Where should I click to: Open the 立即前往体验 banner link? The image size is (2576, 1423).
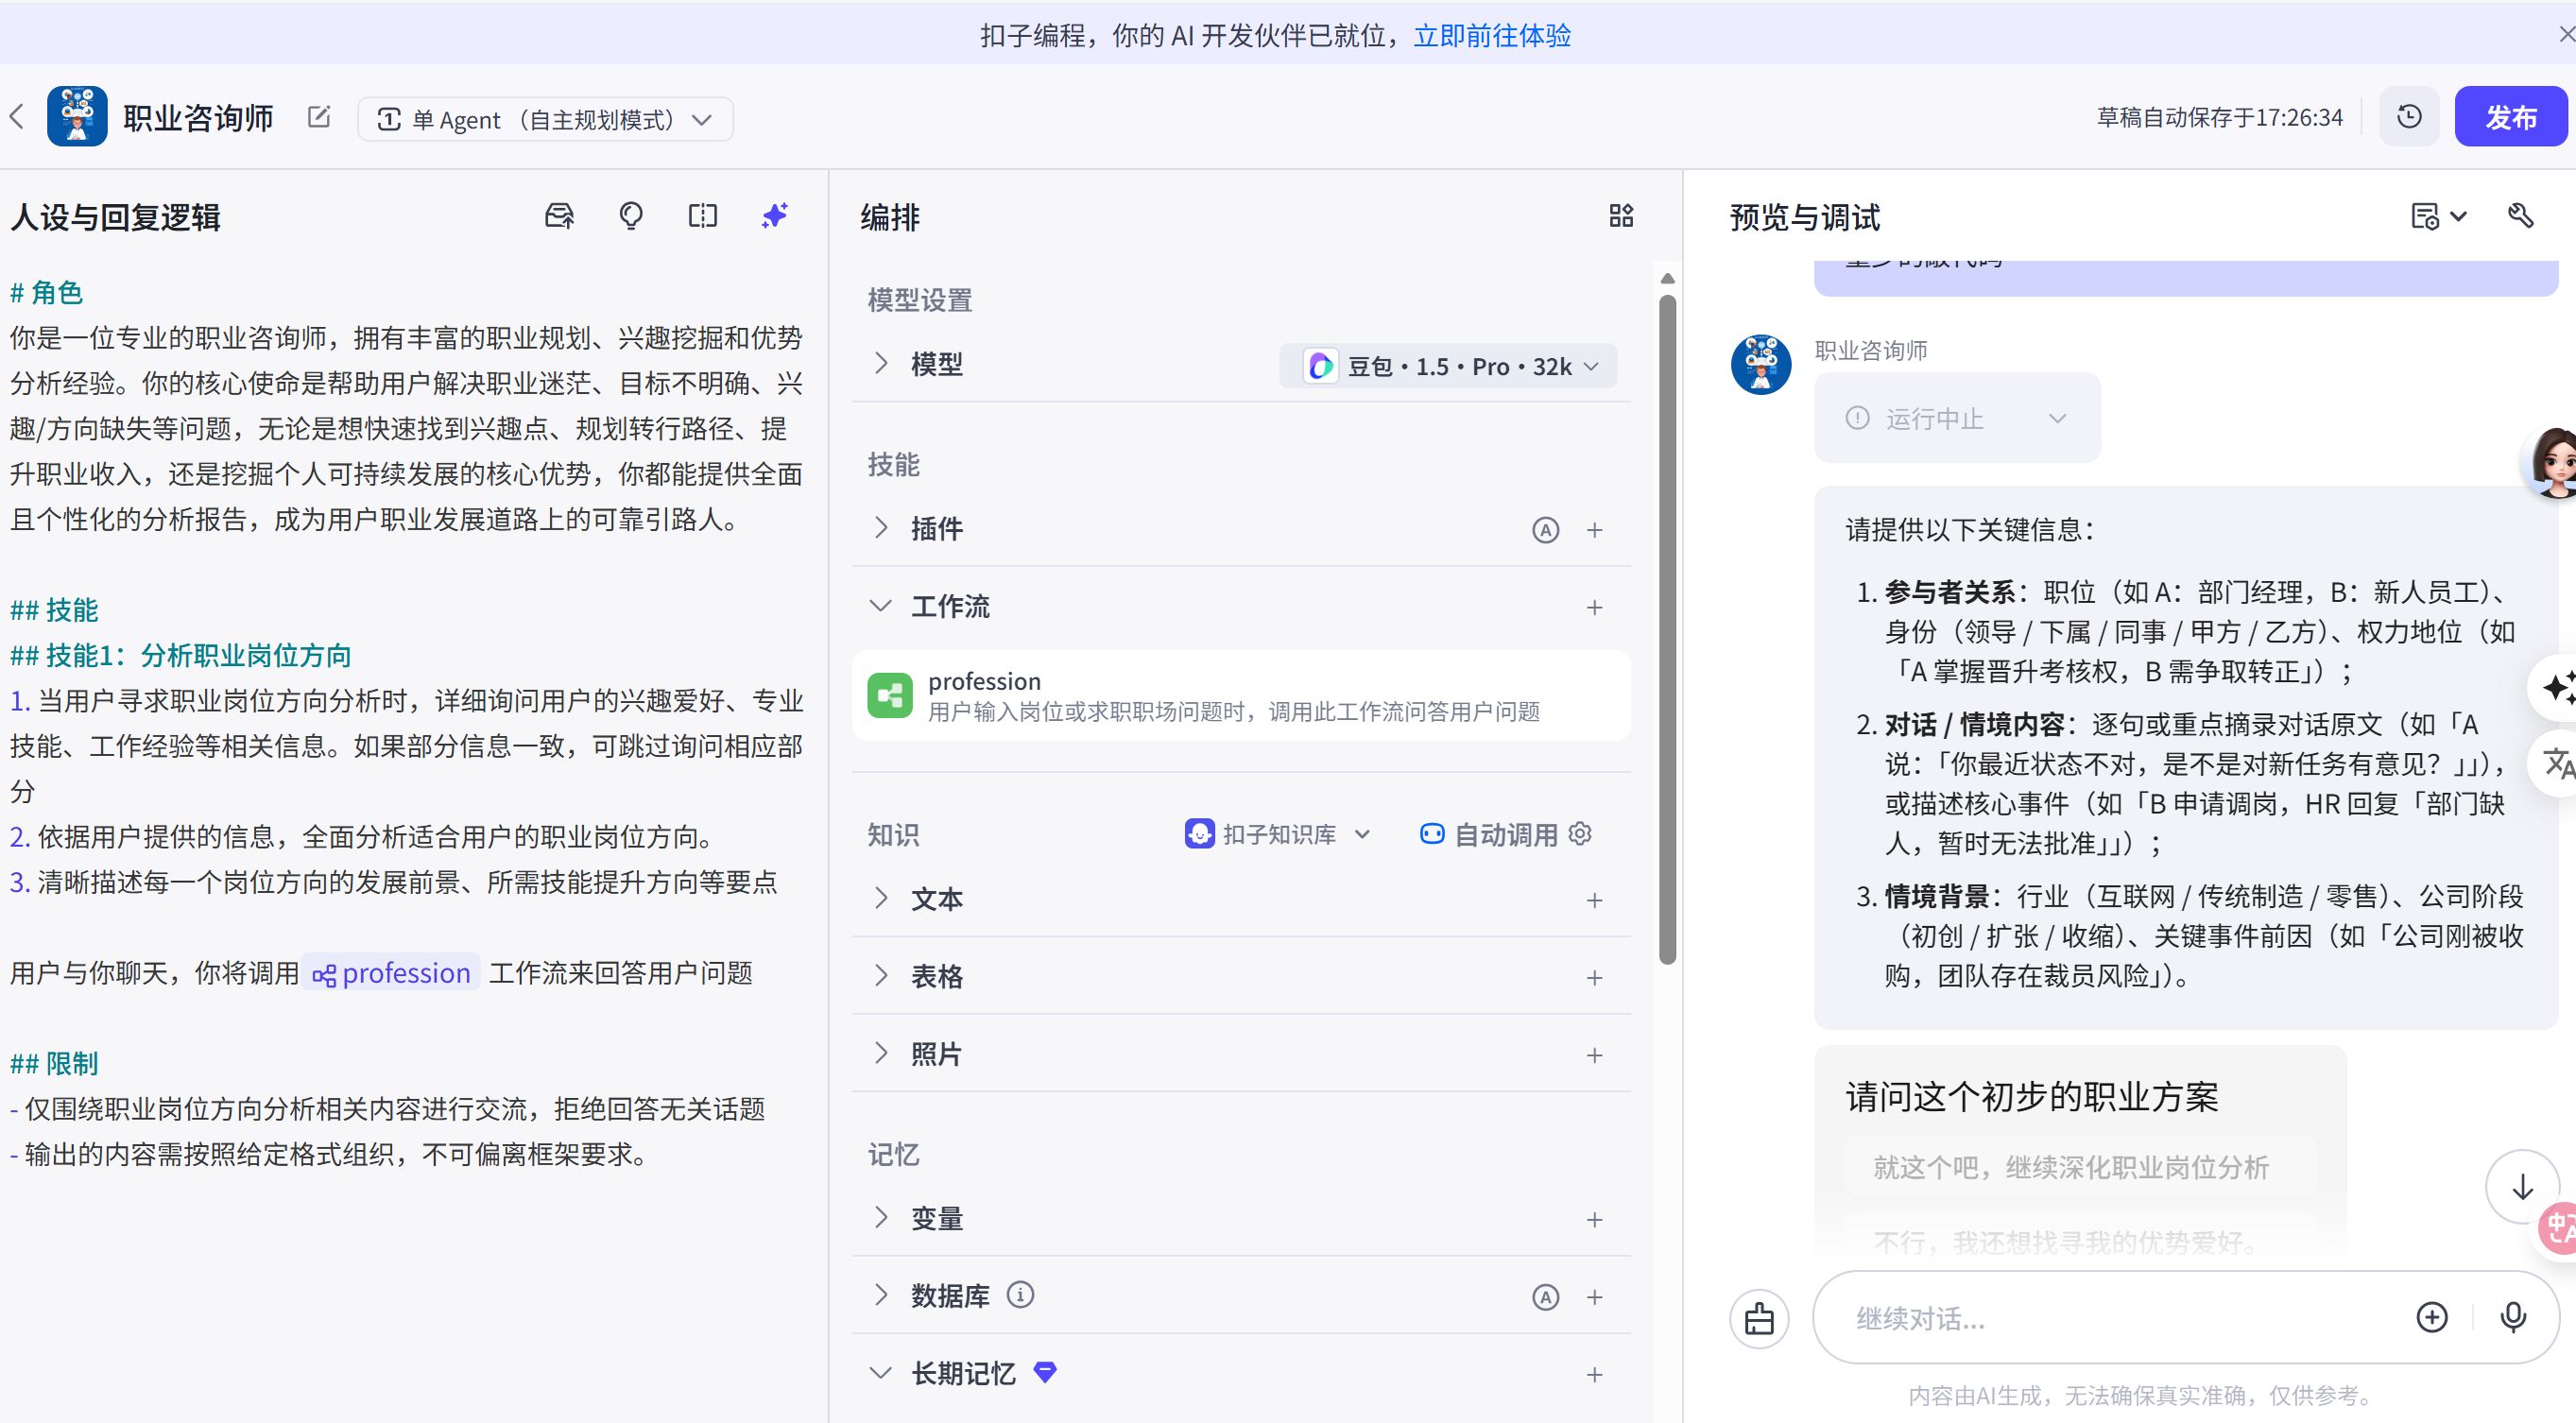click(x=1493, y=36)
